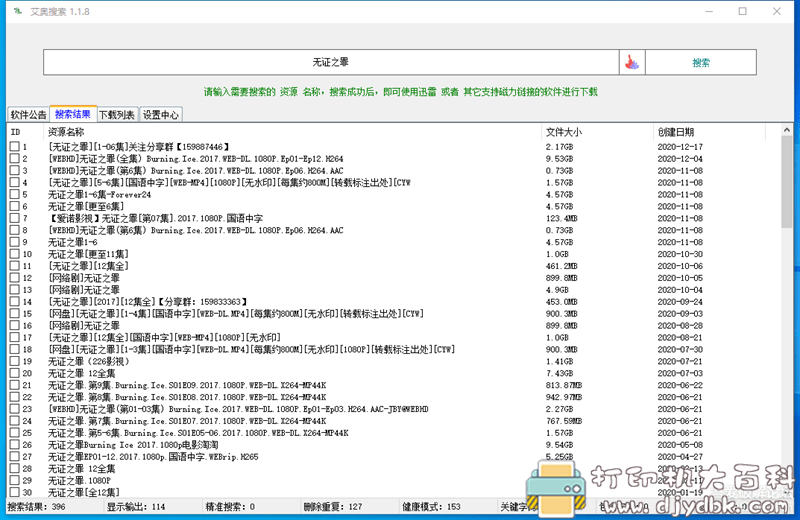Select result 无证之罪[更至11集]

click(88, 254)
